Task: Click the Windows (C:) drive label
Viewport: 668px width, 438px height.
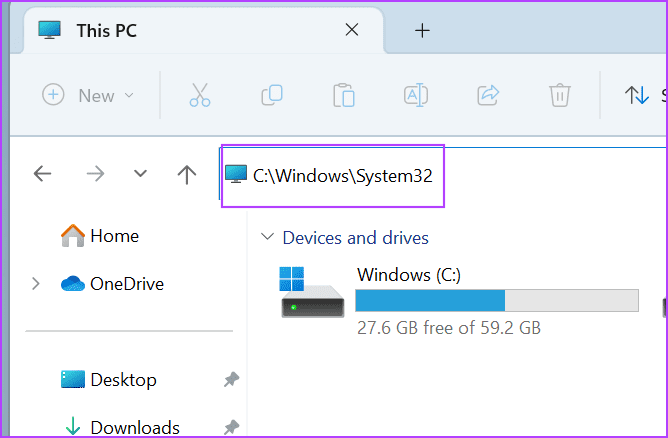Action: point(409,275)
